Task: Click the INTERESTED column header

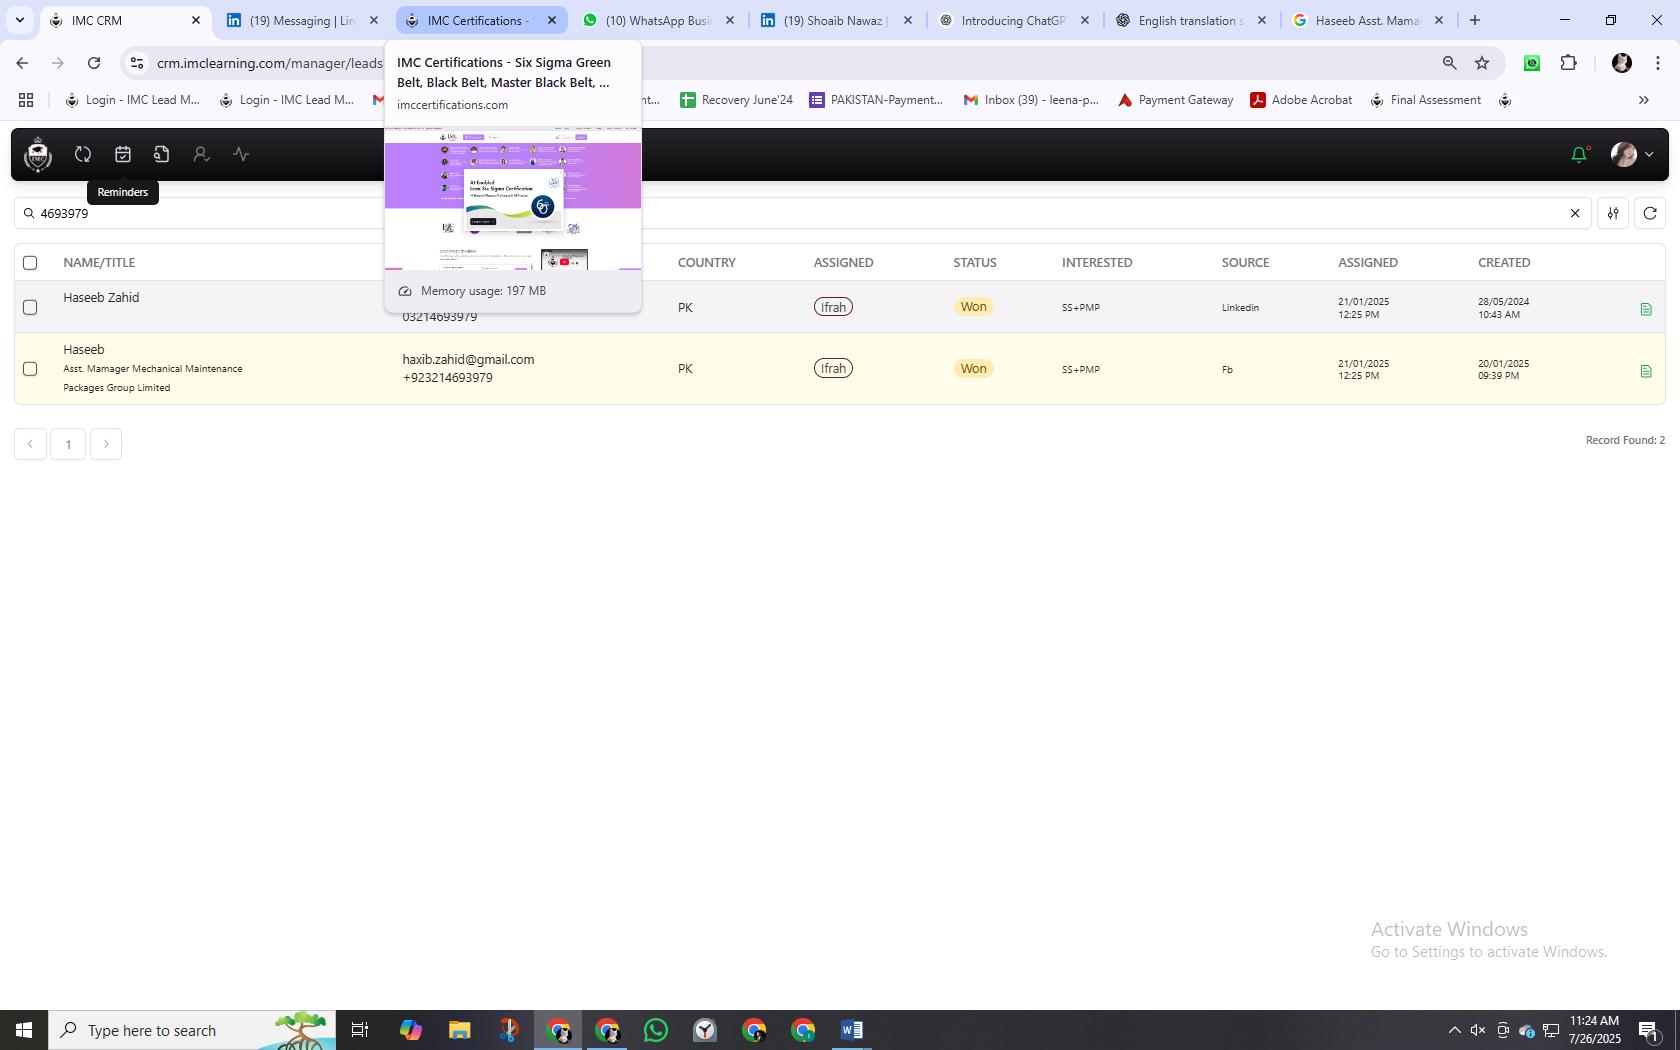Action: (1097, 263)
